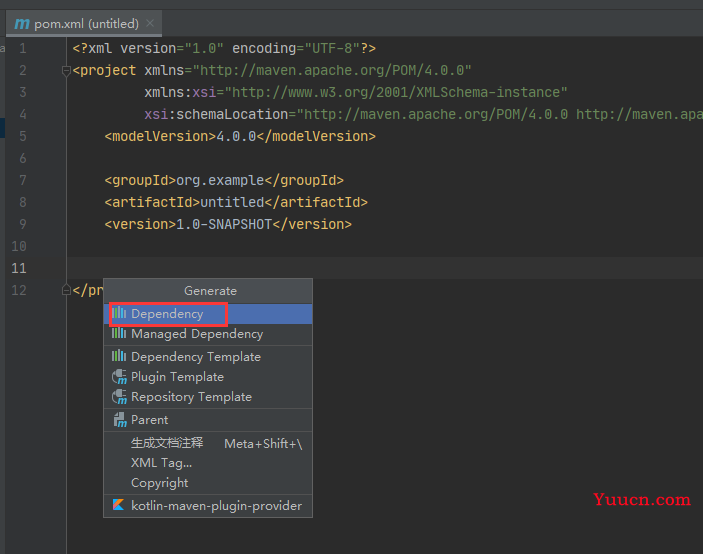Click the xml version declaration line
The width and height of the screenshot is (703, 554).
(224, 48)
